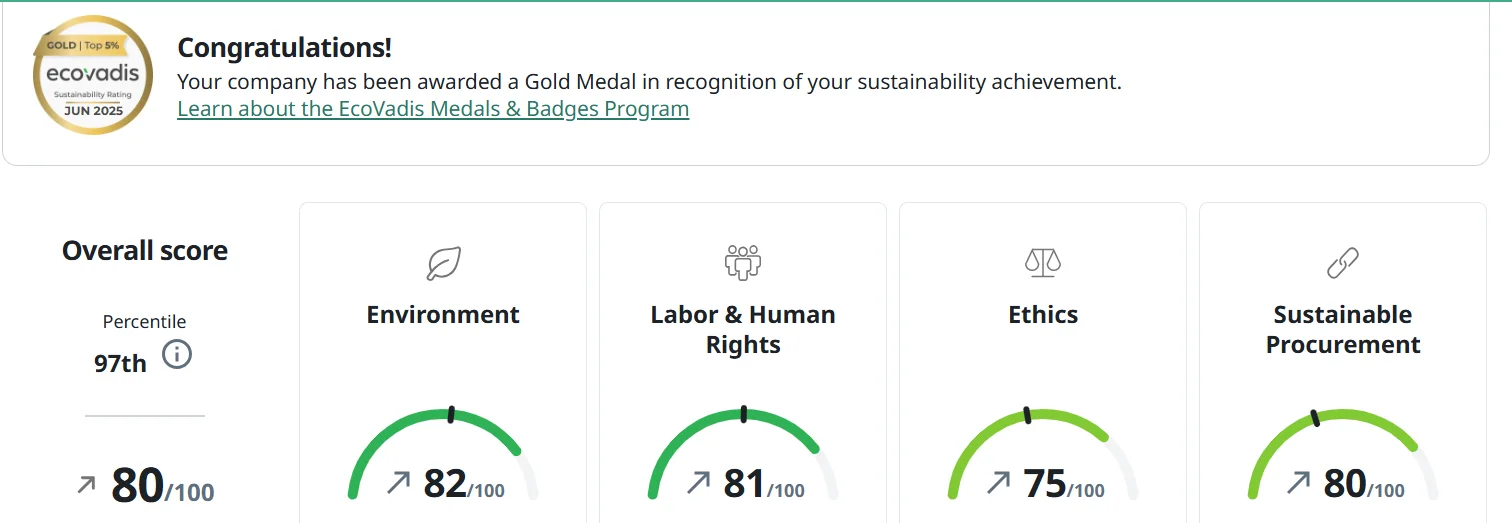Select the Labor & Human Rights heading
Screen dimensions: 1512x523
pyautogui.click(x=743, y=329)
